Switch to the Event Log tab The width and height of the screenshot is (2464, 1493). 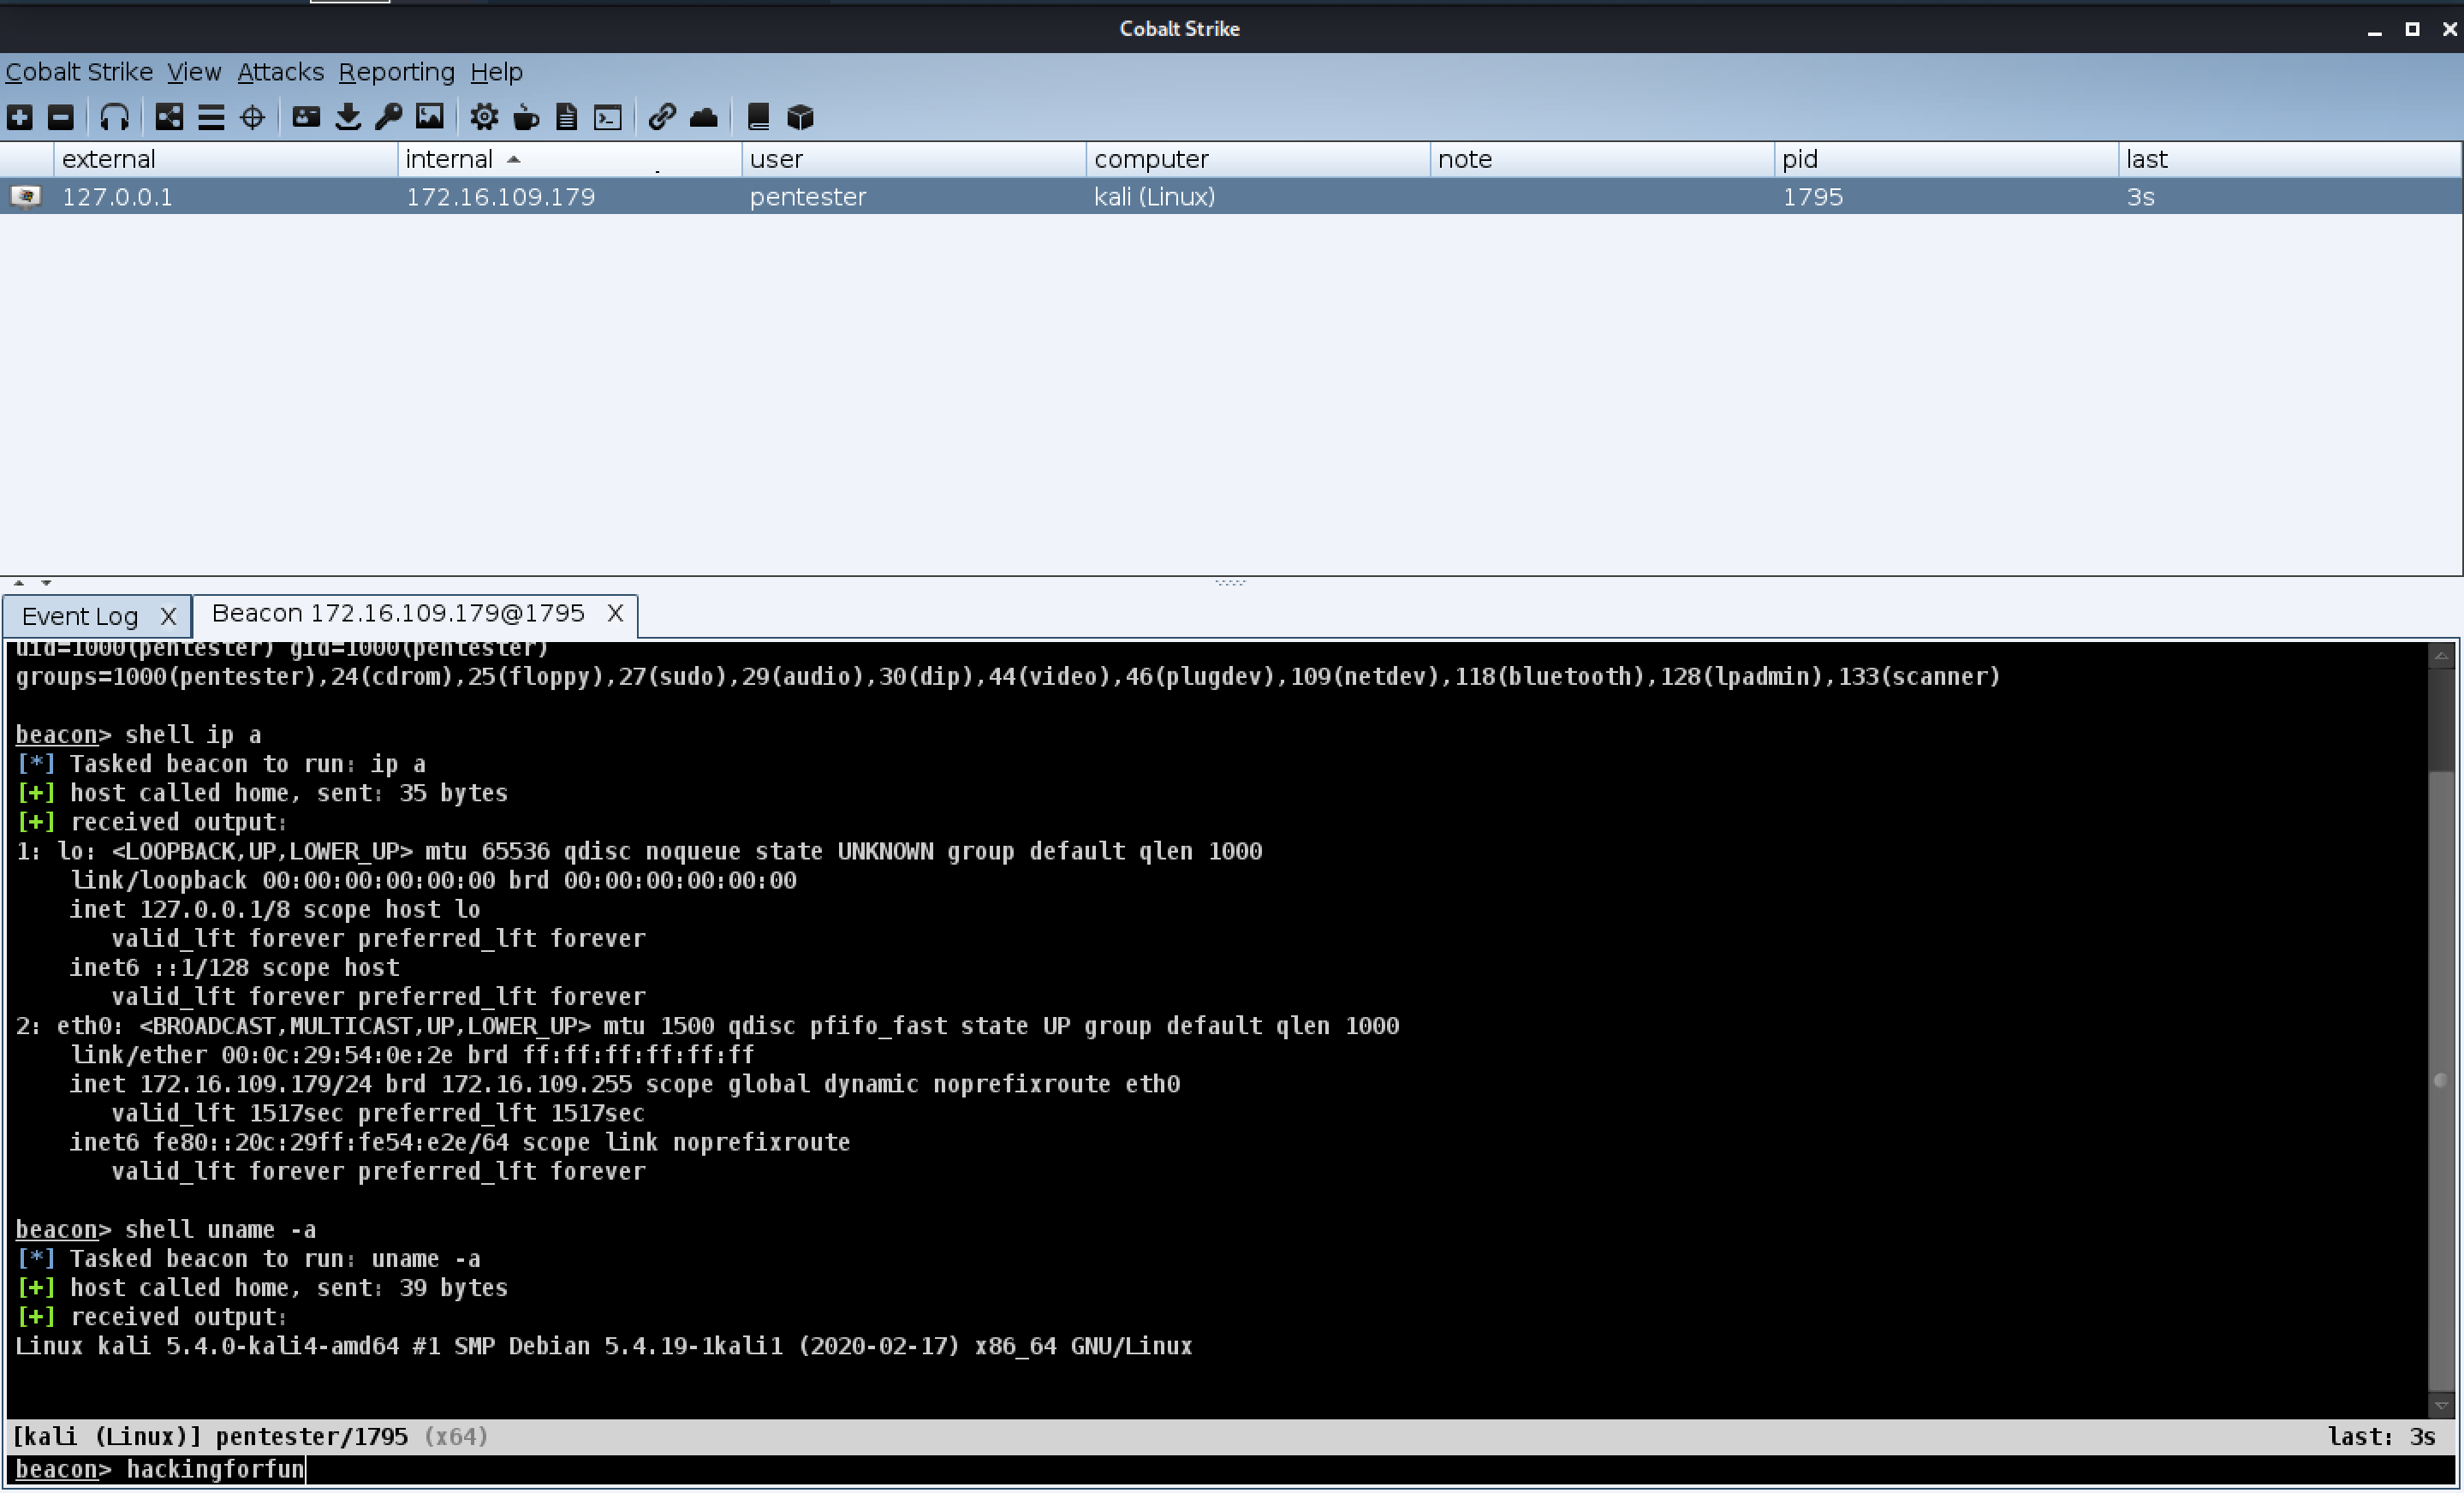[x=80, y=616]
